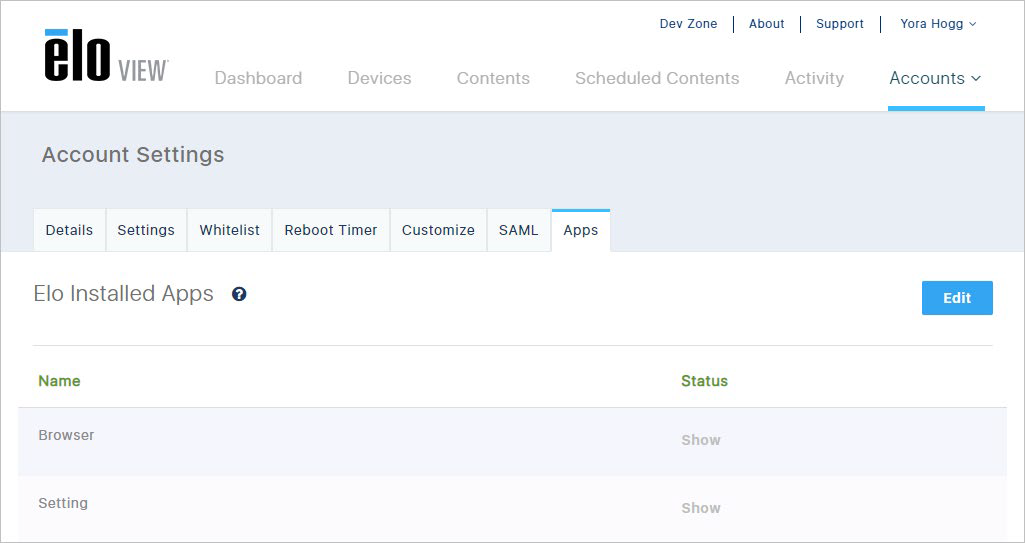Click the blue Edit button
This screenshot has width=1025, height=543.
957,298
